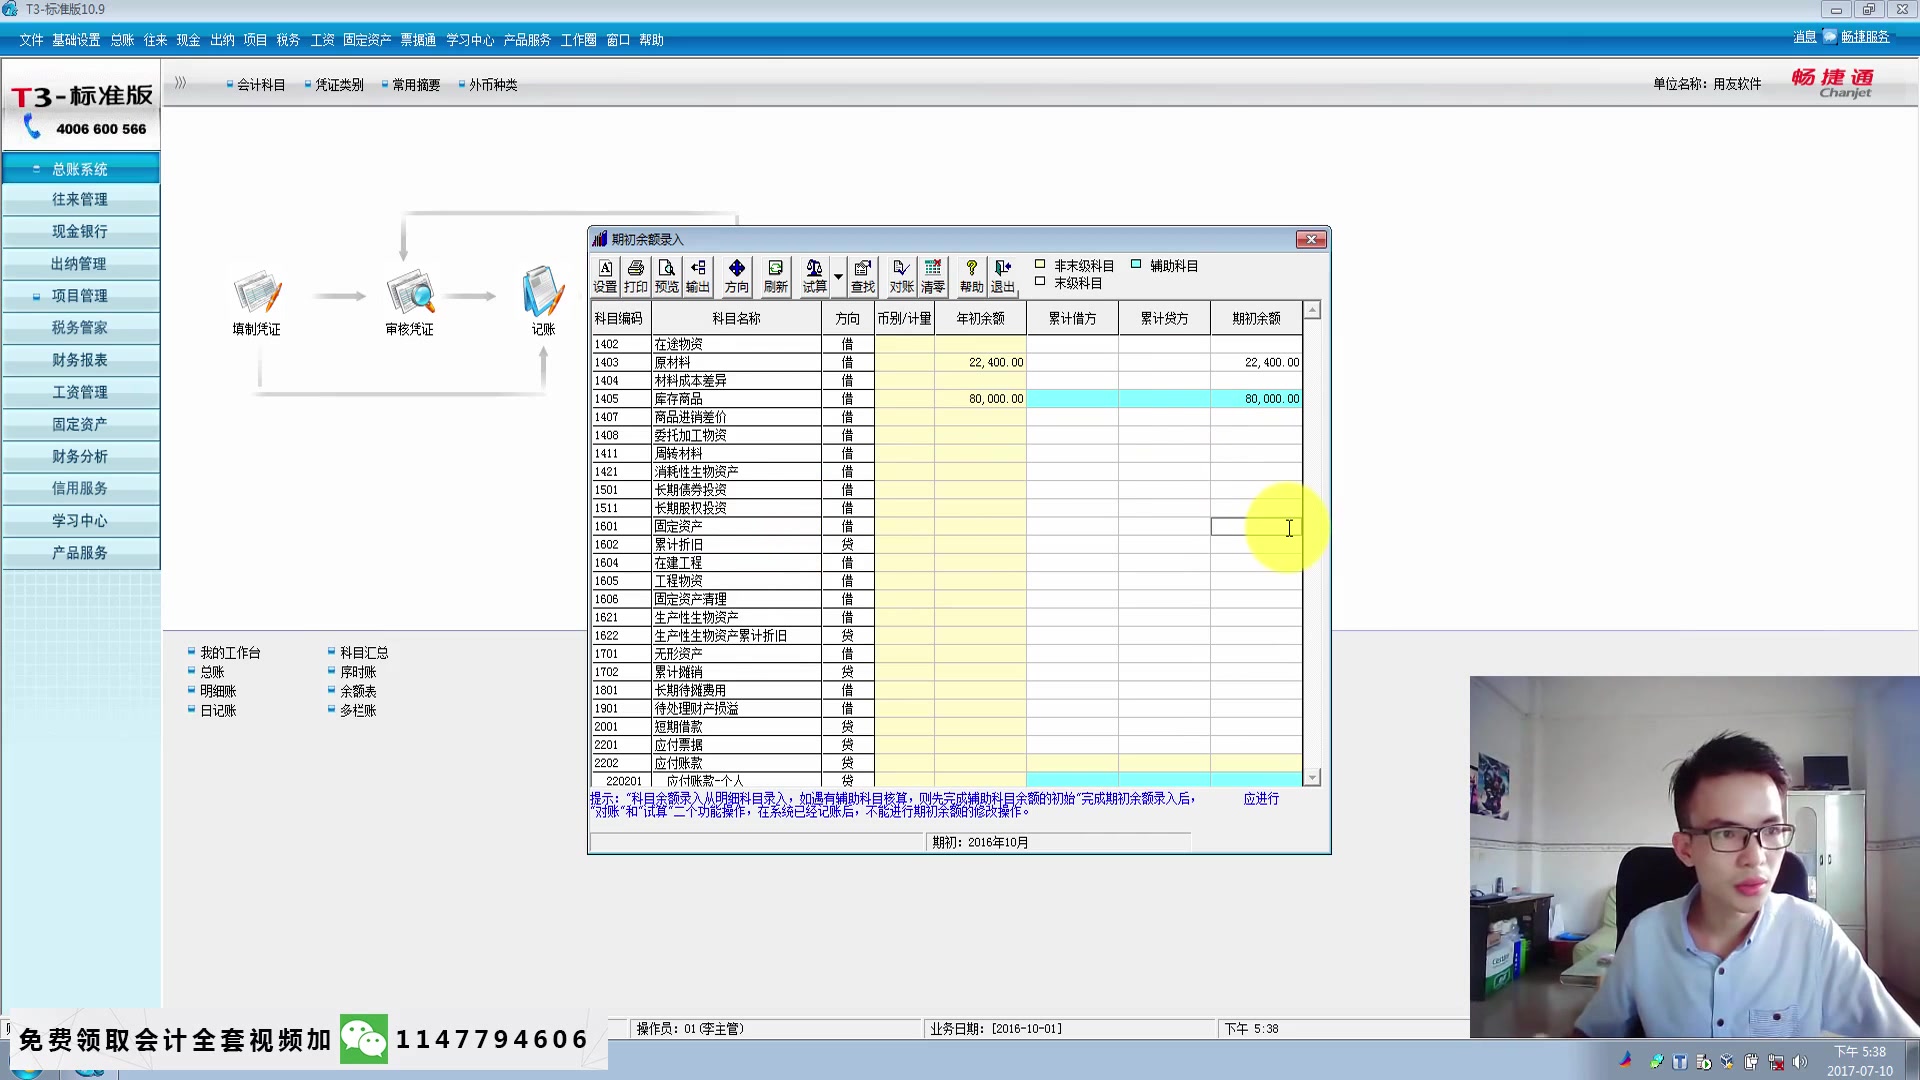Click the 非末级科目 yellow legend box

[1040, 265]
